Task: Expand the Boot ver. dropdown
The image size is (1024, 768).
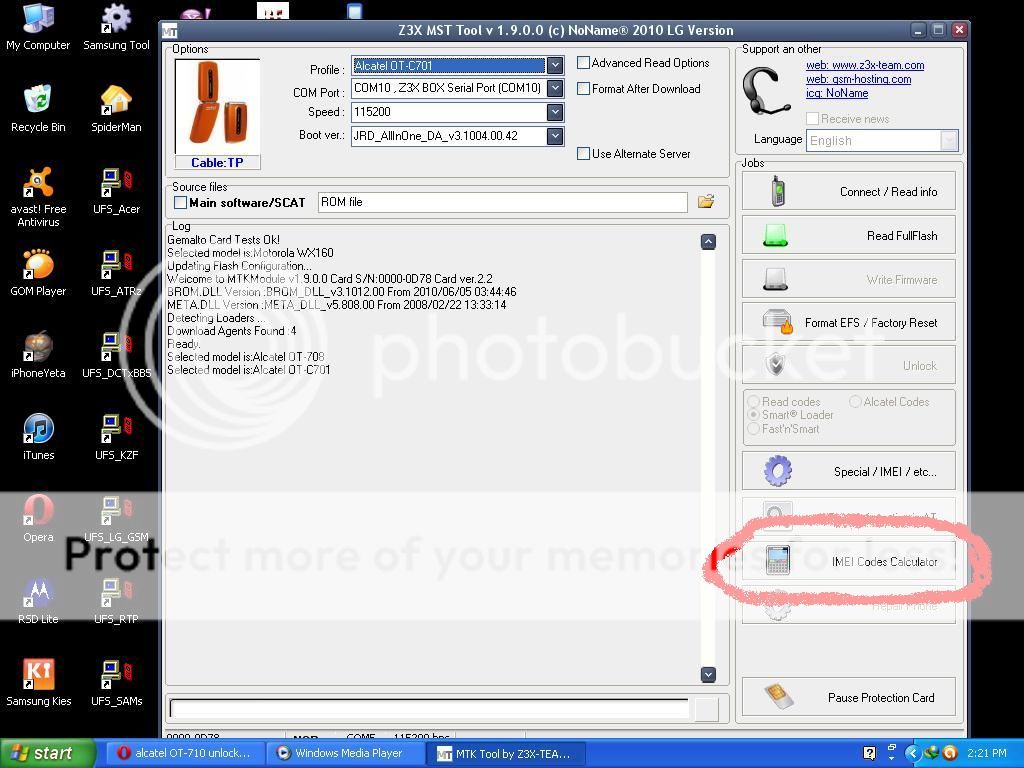Action: pos(554,136)
